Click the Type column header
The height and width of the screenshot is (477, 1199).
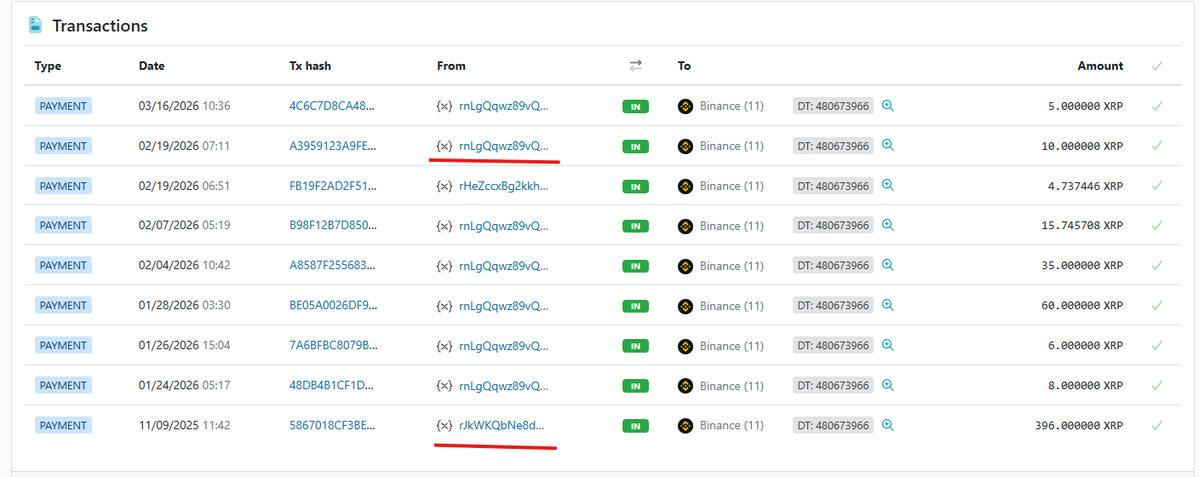pos(47,66)
